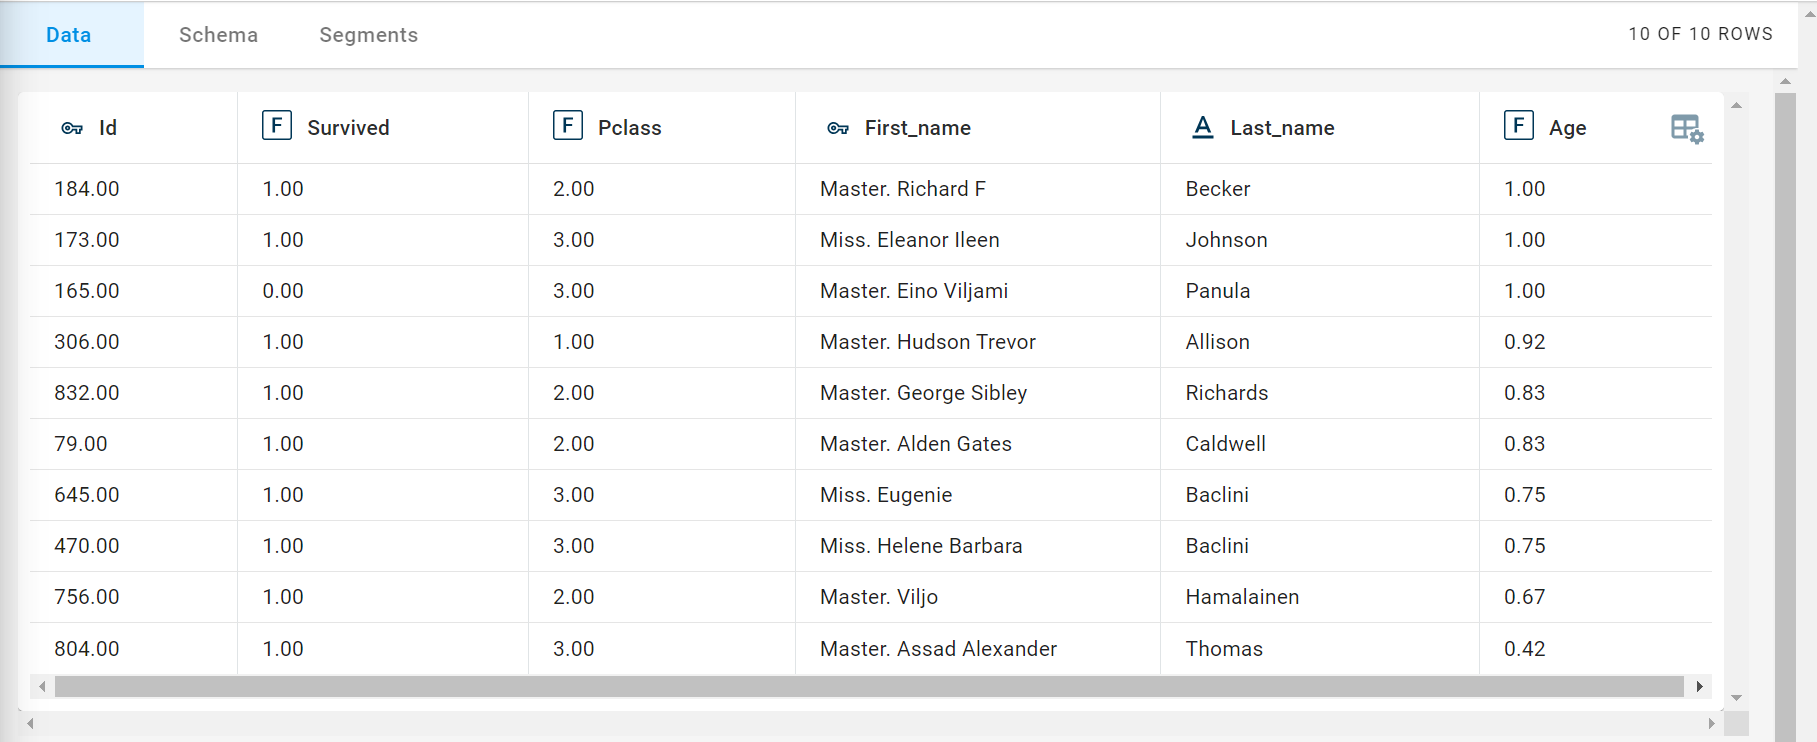Click the F type icon beside Age
The image size is (1817, 742).
1519,126
